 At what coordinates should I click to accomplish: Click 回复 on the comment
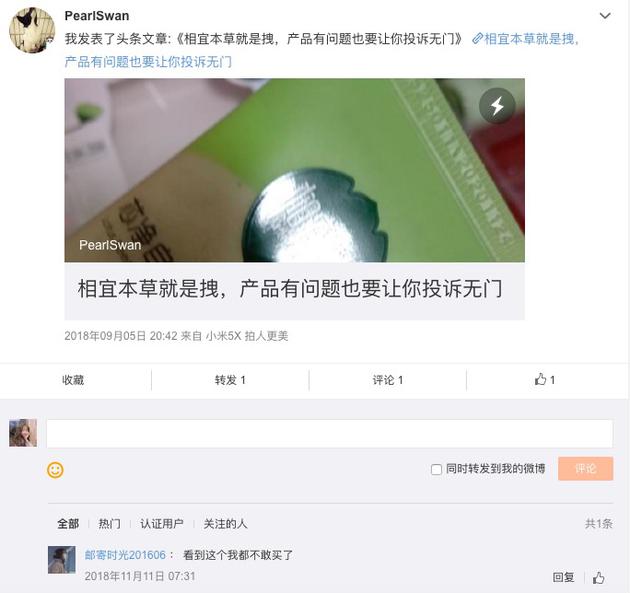(563, 577)
